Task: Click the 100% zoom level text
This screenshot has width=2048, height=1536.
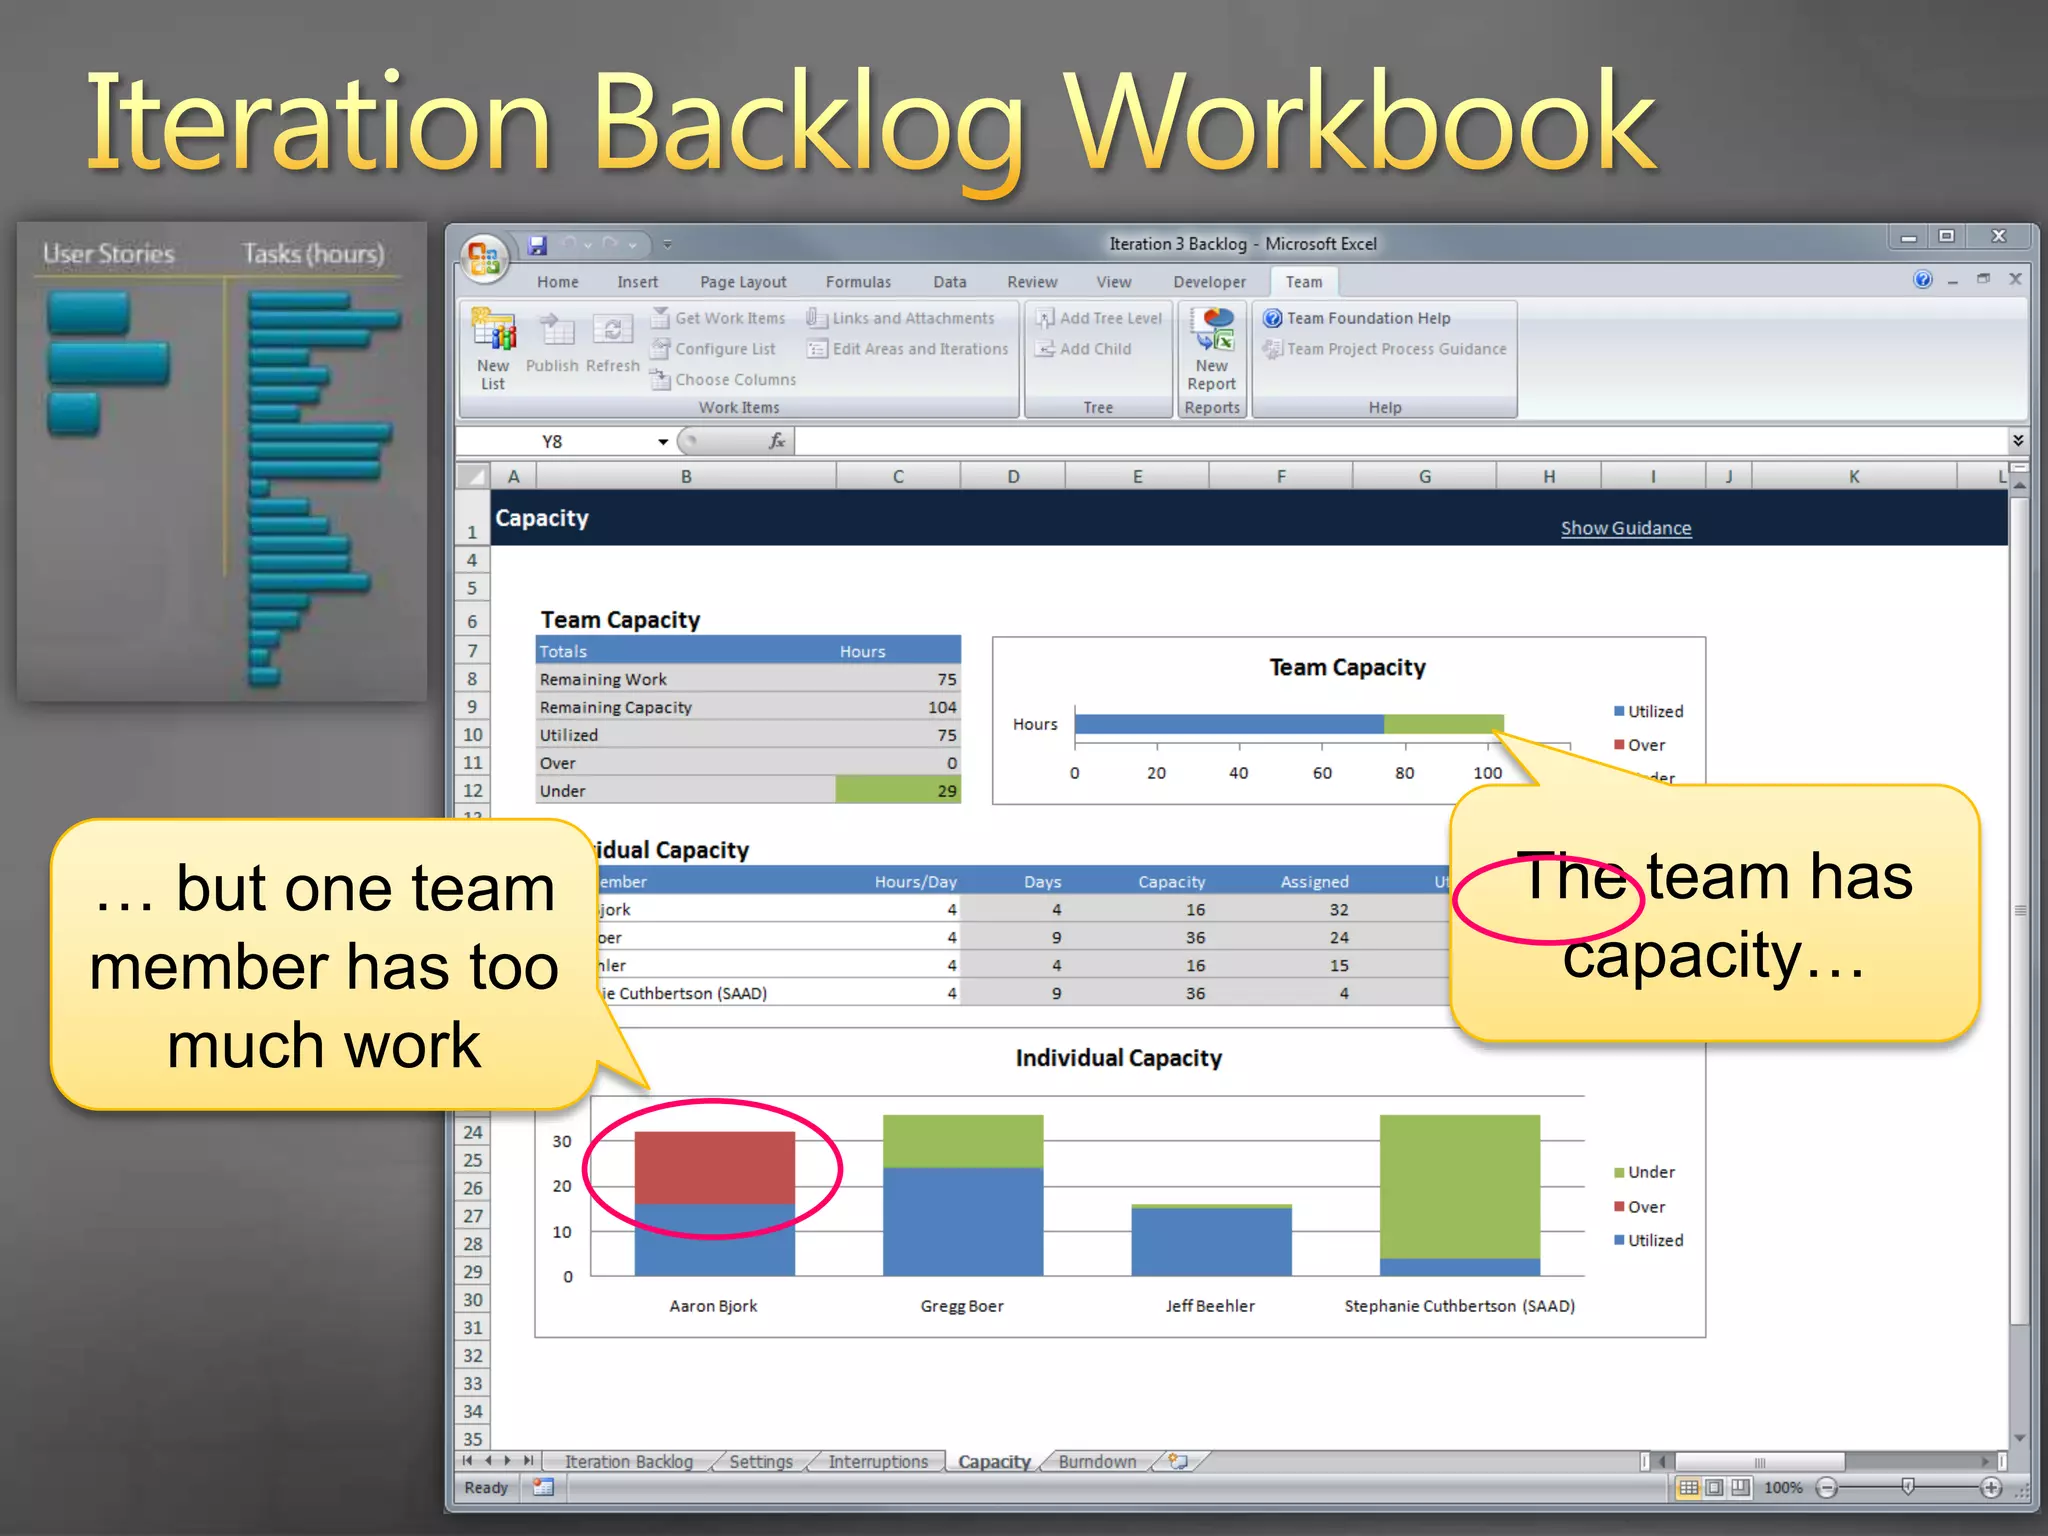Action: (1783, 1488)
